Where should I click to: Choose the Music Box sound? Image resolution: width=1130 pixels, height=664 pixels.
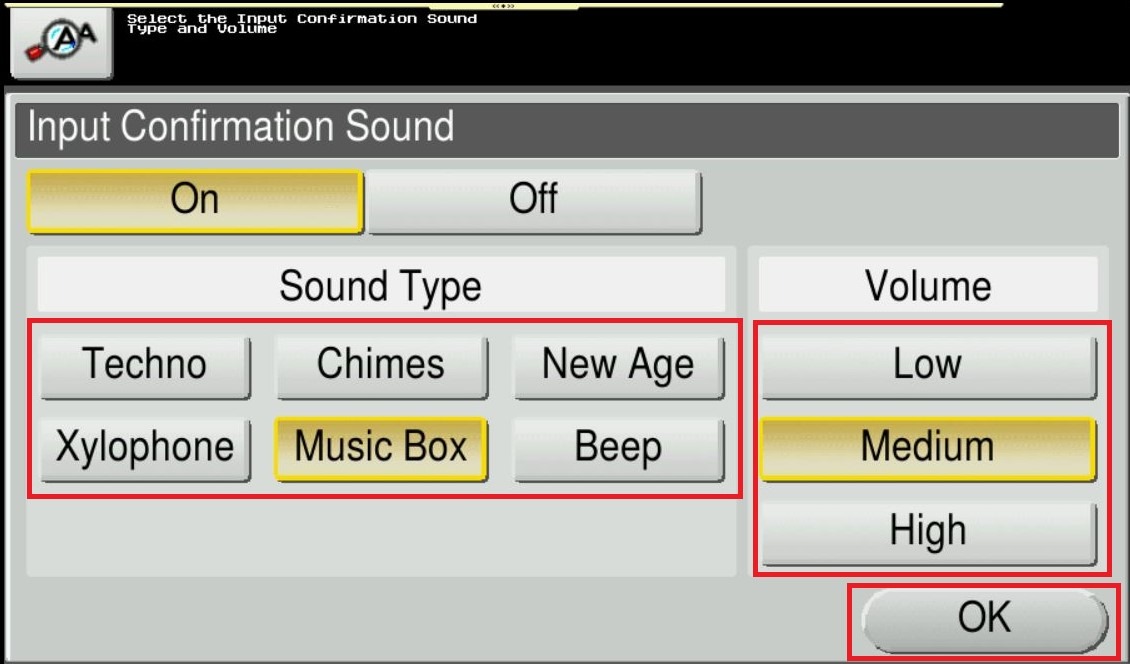click(x=381, y=447)
